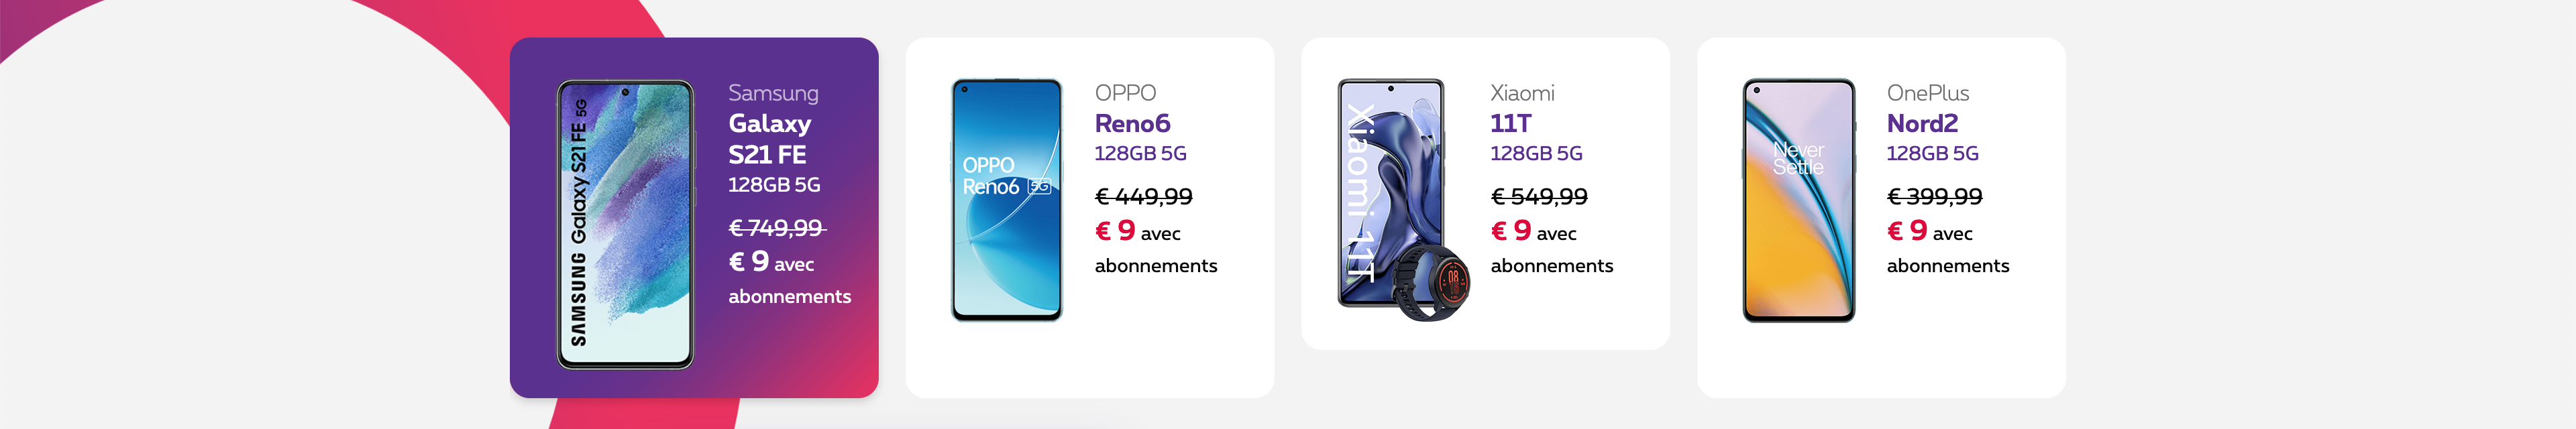Viewport: 2576px width, 429px height.
Task: Click the Nord2 € 9 avec abonnements offer
Action: click(1948, 247)
